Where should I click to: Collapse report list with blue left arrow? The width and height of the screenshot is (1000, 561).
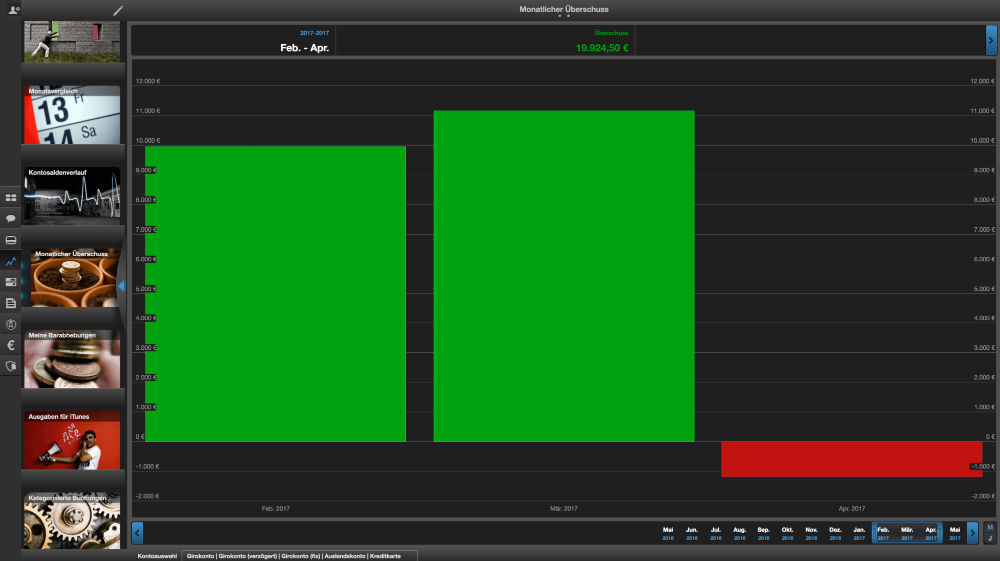121,287
